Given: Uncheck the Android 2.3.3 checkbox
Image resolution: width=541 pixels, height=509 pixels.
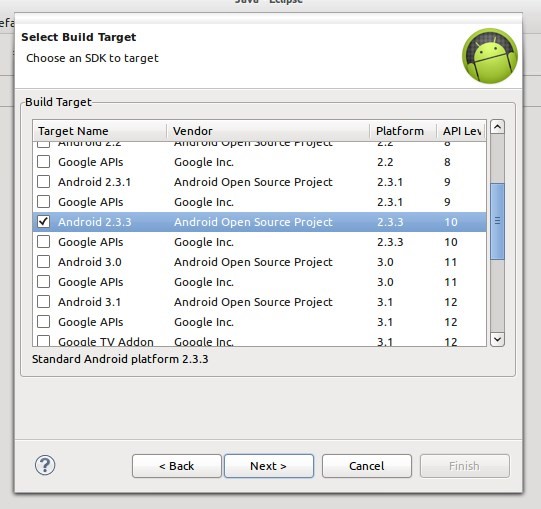Looking at the screenshot, I should pos(43,222).
